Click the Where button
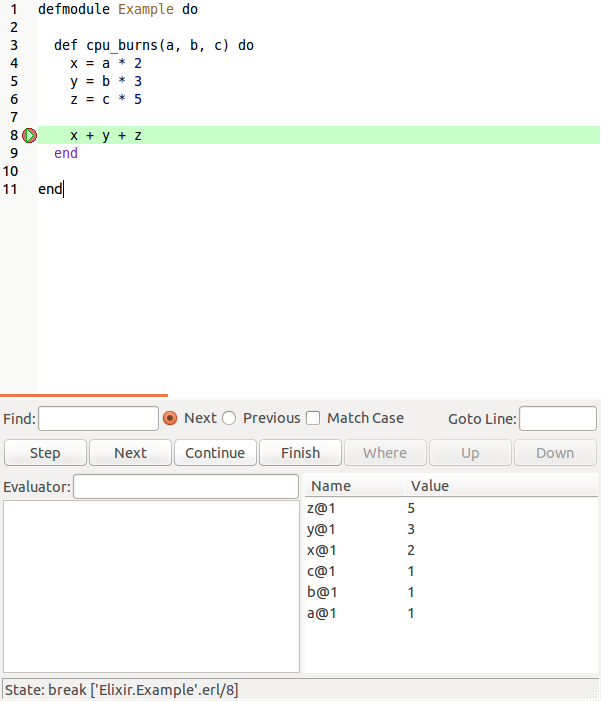Image resolution: width=601 pixels, height=701 pixels. coord(385,453)
